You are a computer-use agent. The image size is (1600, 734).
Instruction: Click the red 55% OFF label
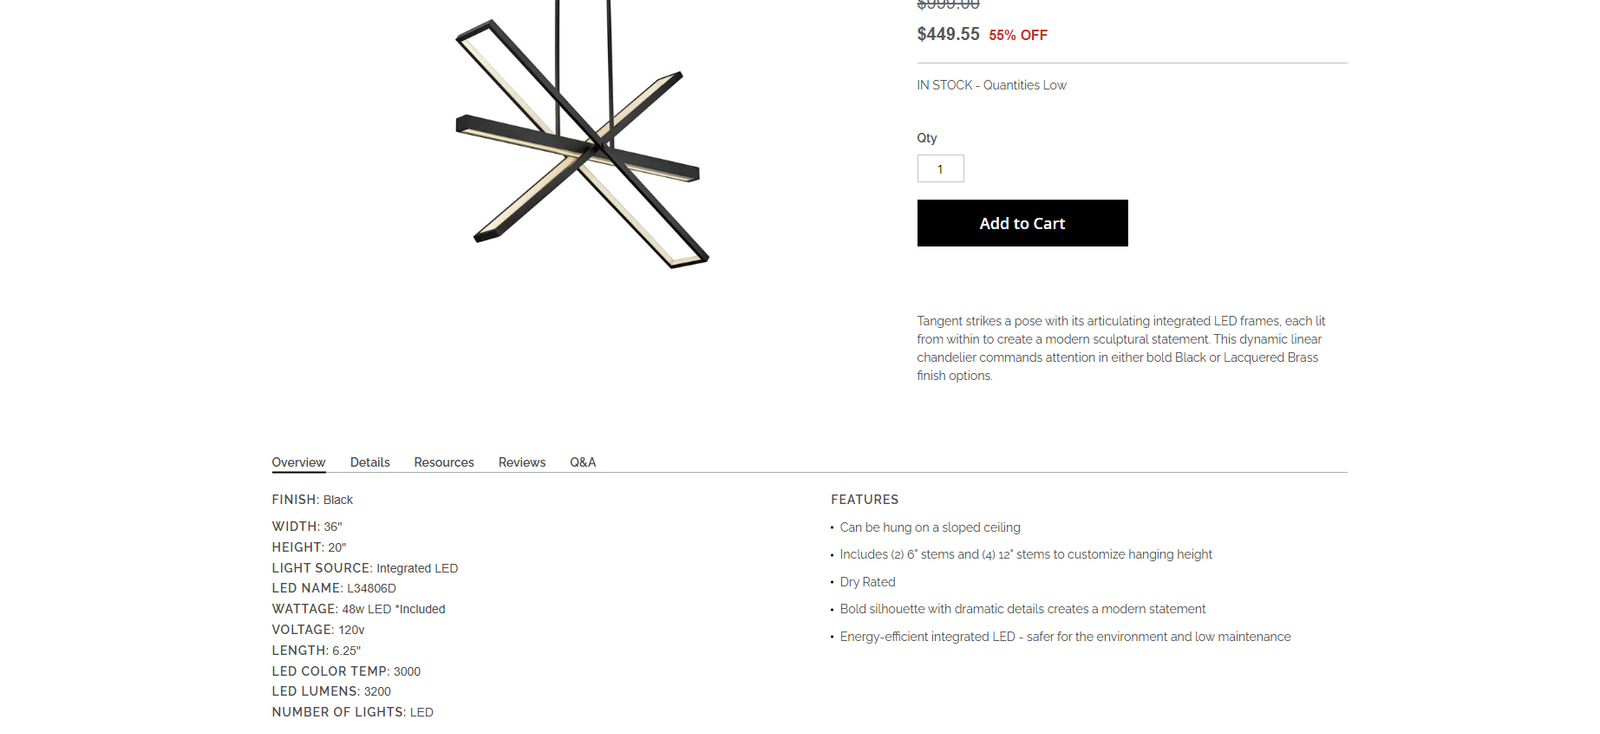1018,35
